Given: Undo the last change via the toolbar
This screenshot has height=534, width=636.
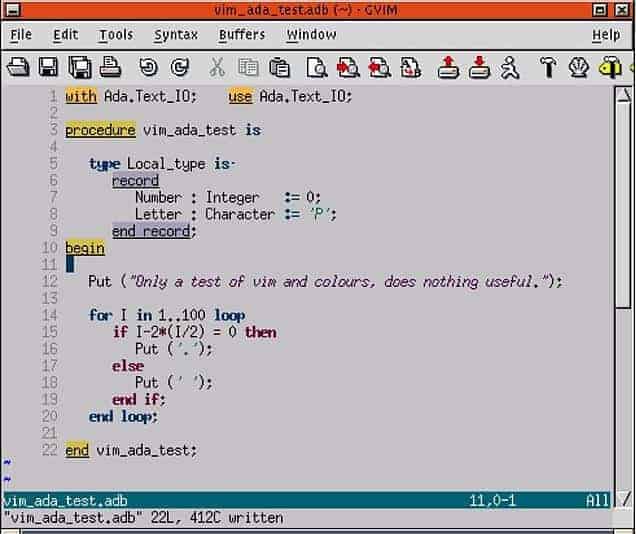Looking at the screenshot, I should pos(148,68).
